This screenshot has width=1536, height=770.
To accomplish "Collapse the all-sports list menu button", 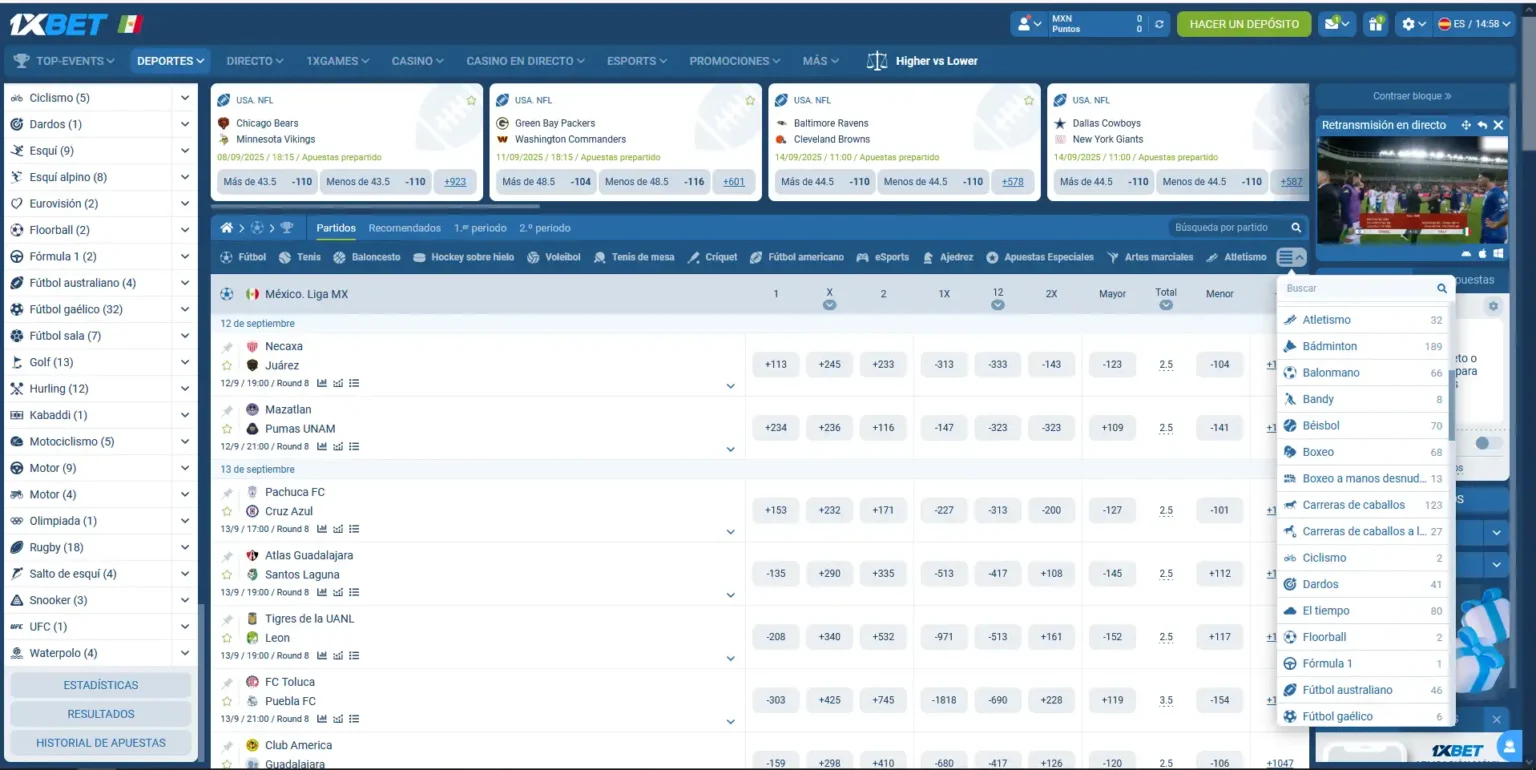I will pyautogui.click(x=1291, y=257).
